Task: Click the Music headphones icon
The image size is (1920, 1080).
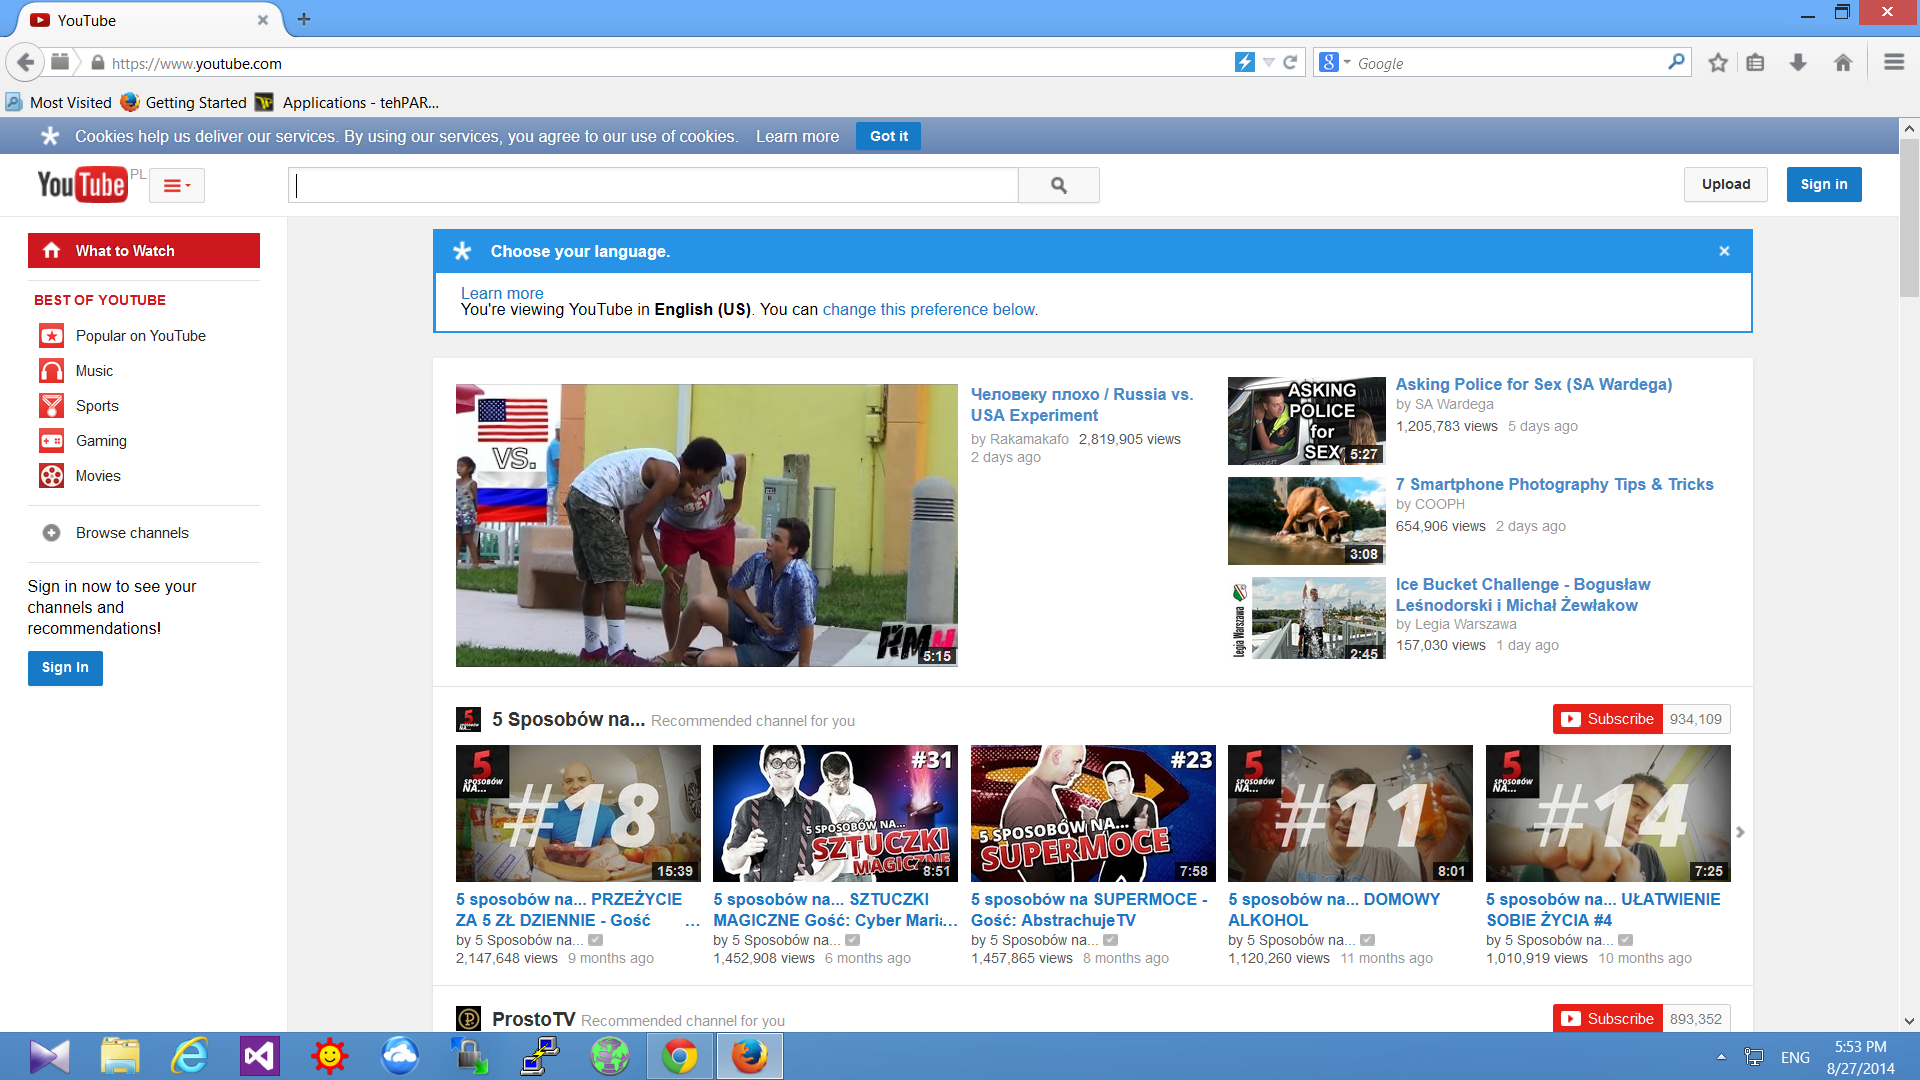Action: point(52,371)
